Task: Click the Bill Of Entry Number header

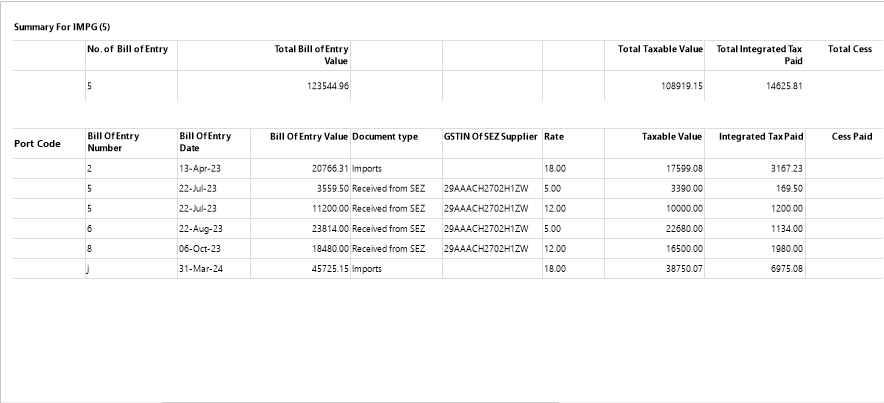Action: click(x=113, y=142)
